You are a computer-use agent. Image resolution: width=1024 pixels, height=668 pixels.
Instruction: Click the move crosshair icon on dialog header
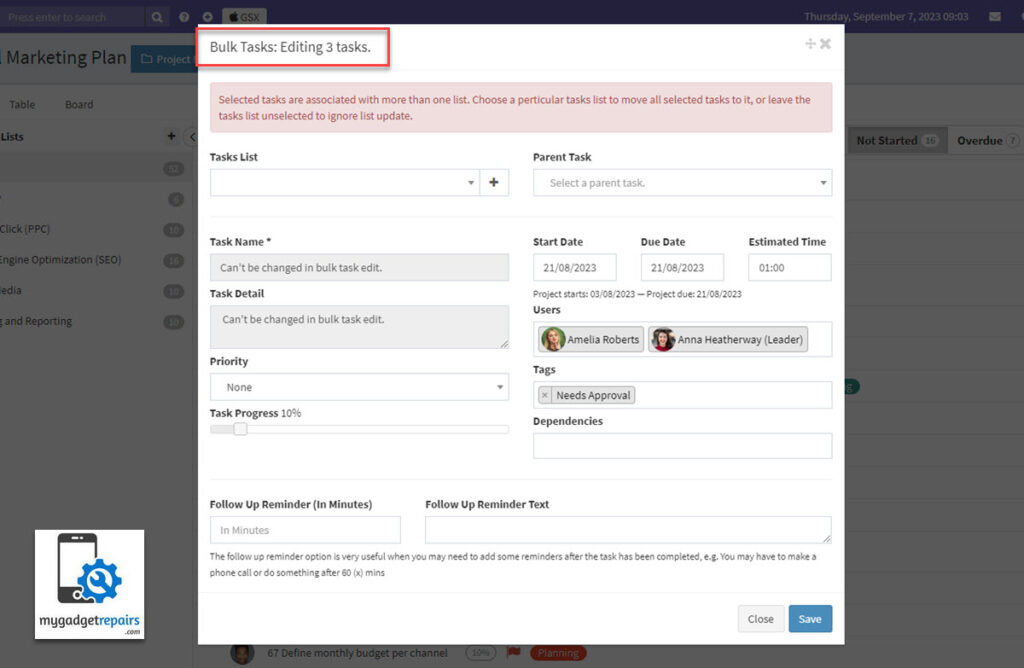(810, 43)
